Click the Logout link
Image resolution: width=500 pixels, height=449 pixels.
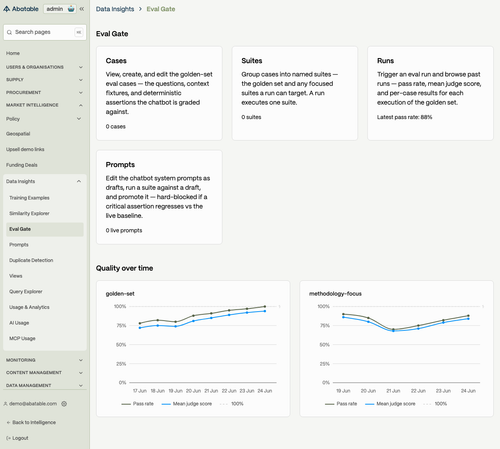point(20,438)
